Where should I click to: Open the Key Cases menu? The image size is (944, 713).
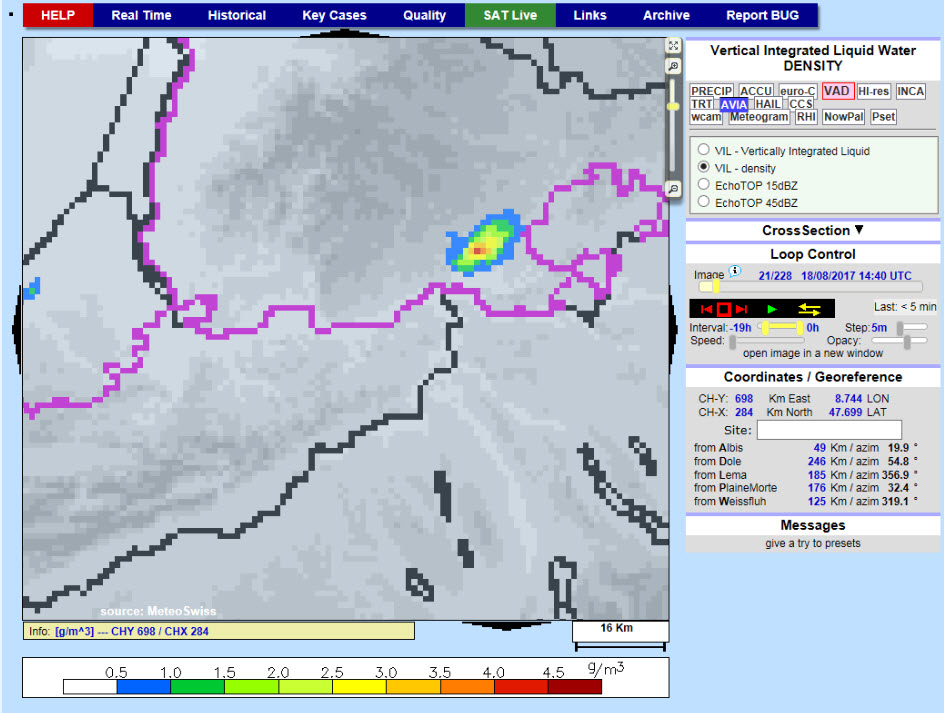(x=334, y=15)
